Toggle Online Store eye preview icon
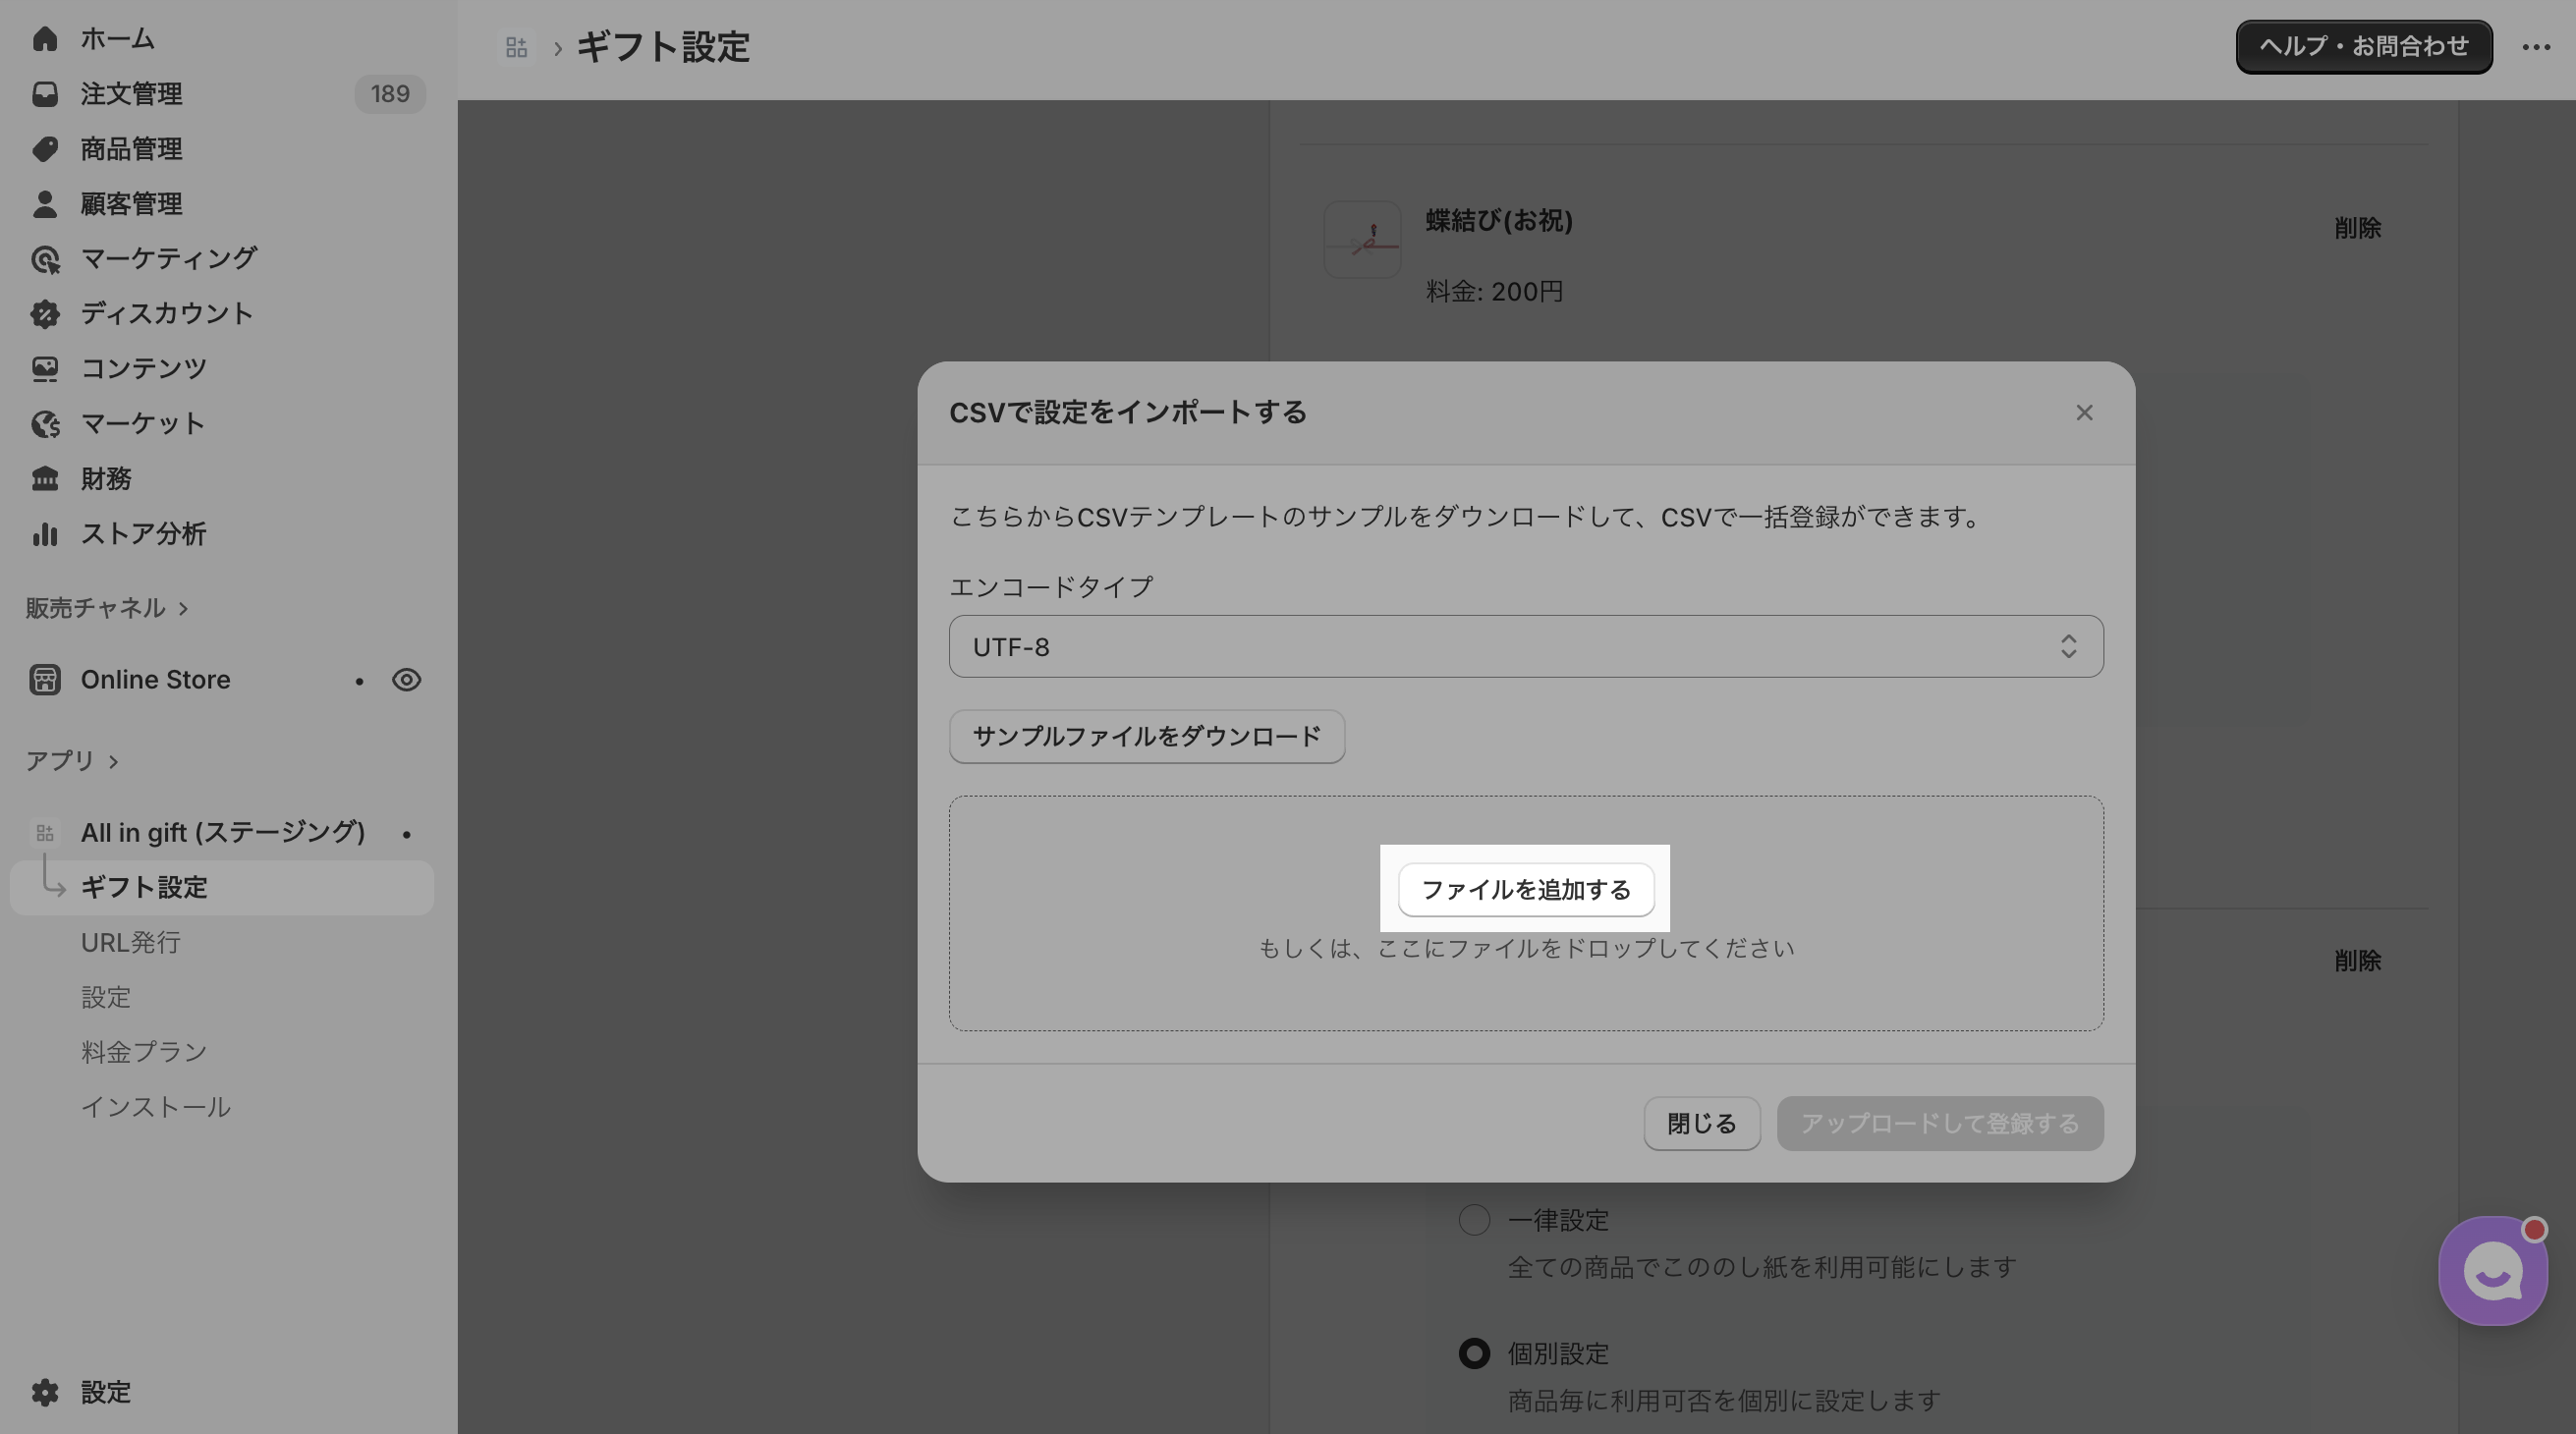This screenshot has width=2576, height=1434. 406,680
